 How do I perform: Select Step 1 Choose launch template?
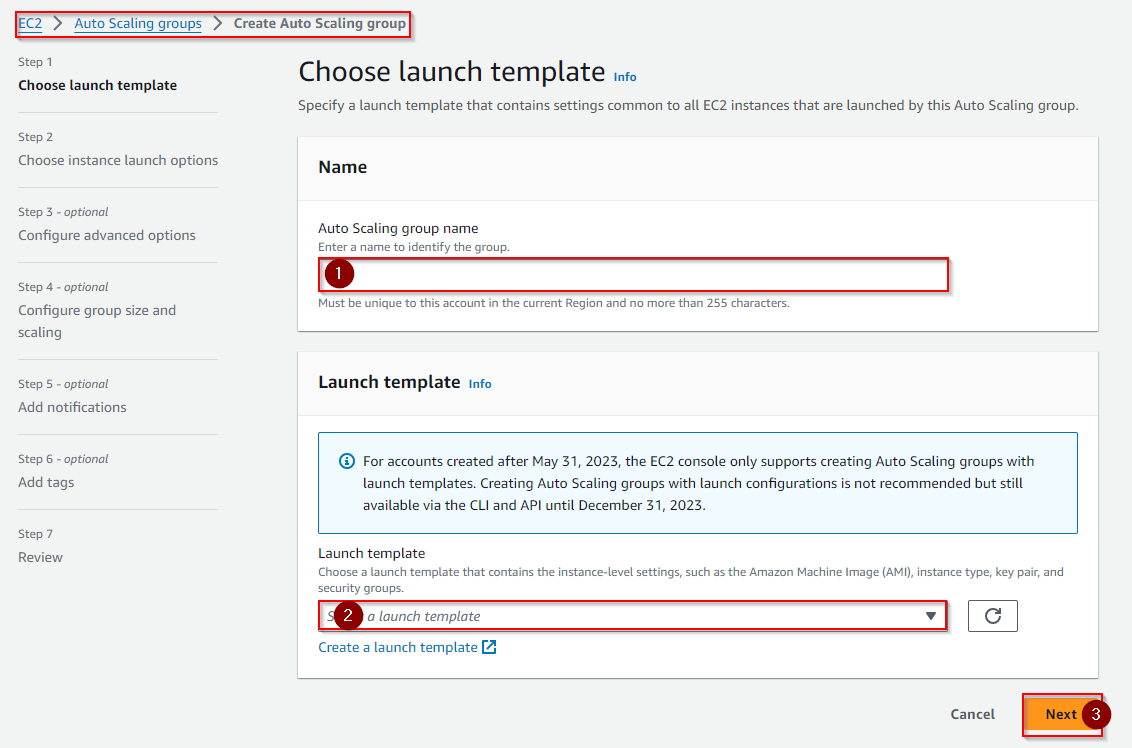point(97,85)
